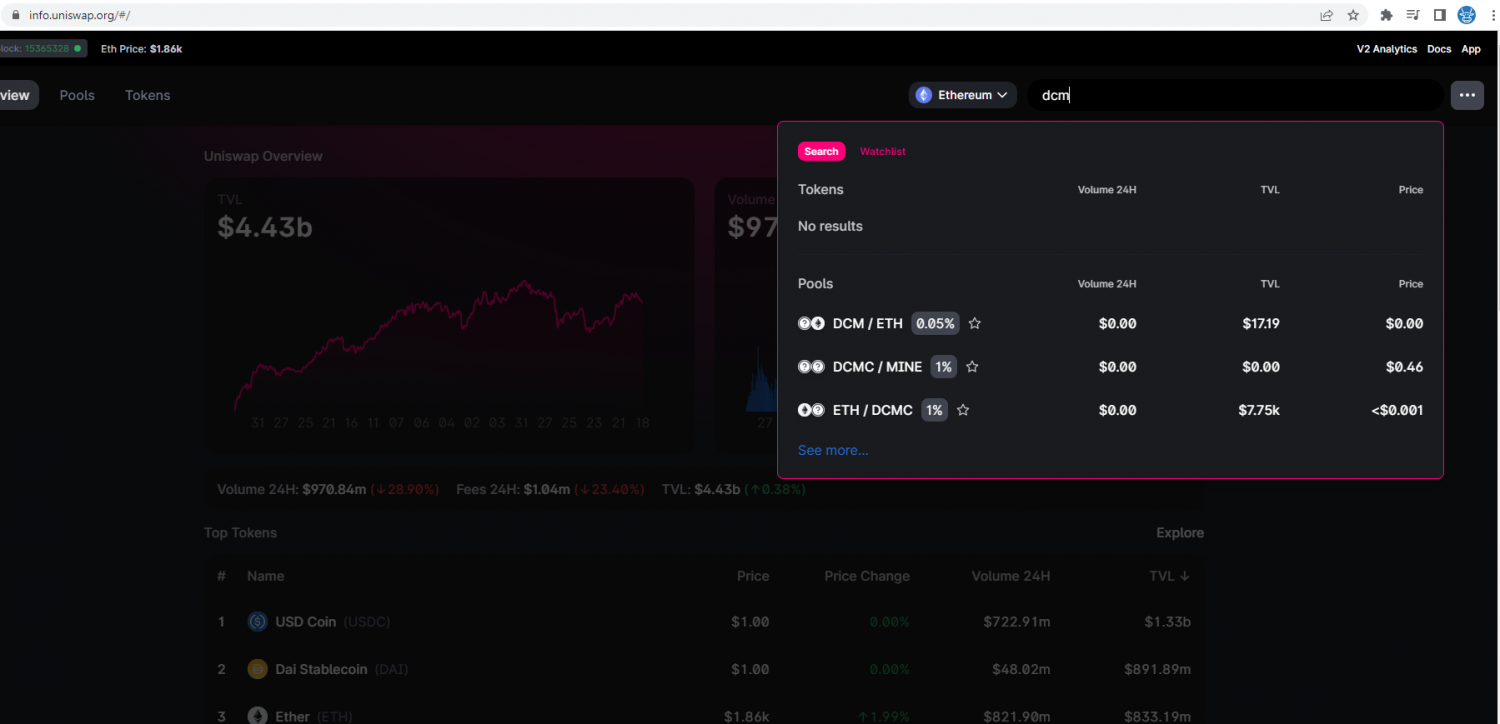The height and width of the screenshot is (724, 1500).
Task: Click See more... in search results
Action: click(x=833, y=451)
